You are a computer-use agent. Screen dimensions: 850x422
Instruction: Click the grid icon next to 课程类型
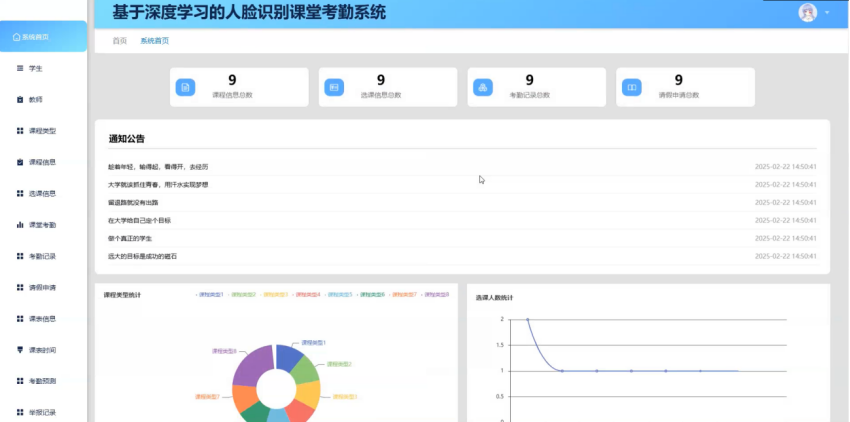[20, 131]
